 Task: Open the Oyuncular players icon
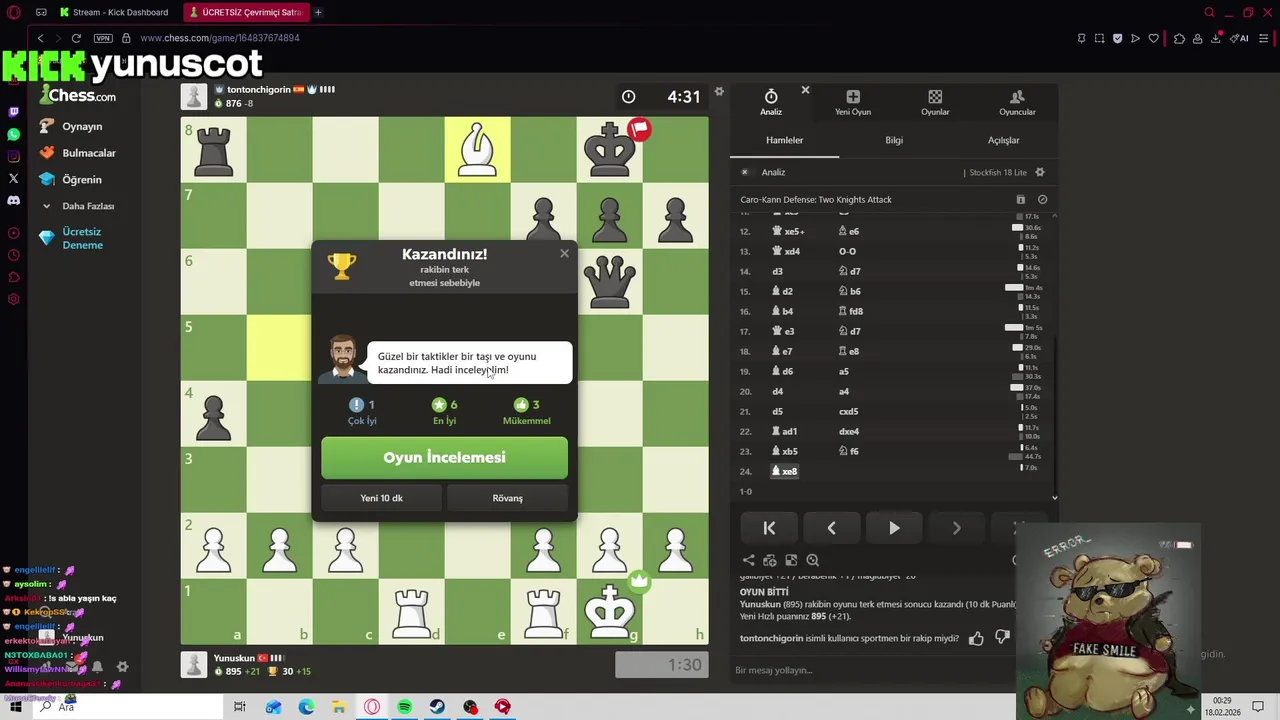coord(1017,97)
